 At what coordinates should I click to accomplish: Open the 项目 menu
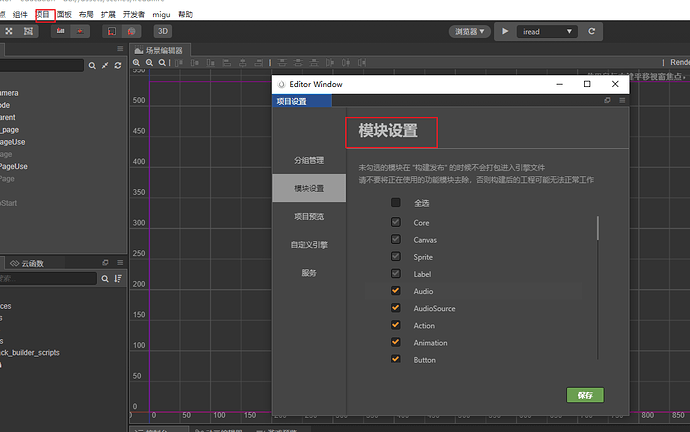(x=42, y=15)
